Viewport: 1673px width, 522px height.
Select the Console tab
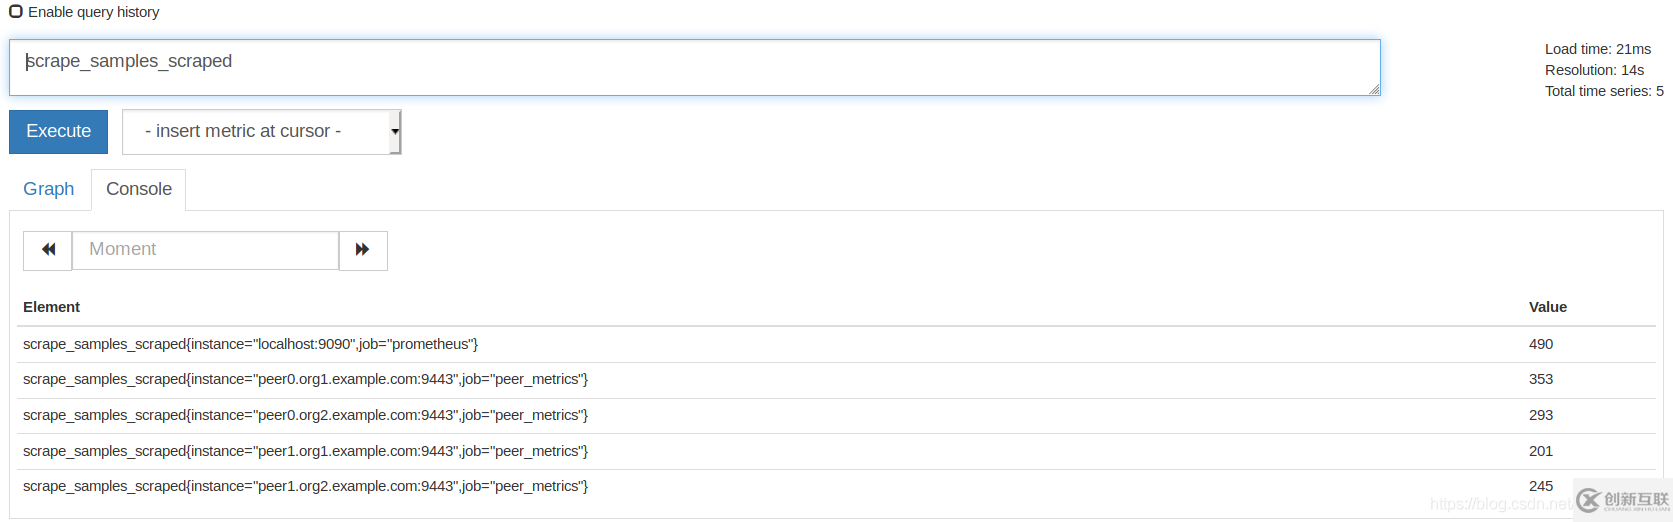(x=139, y=189)
